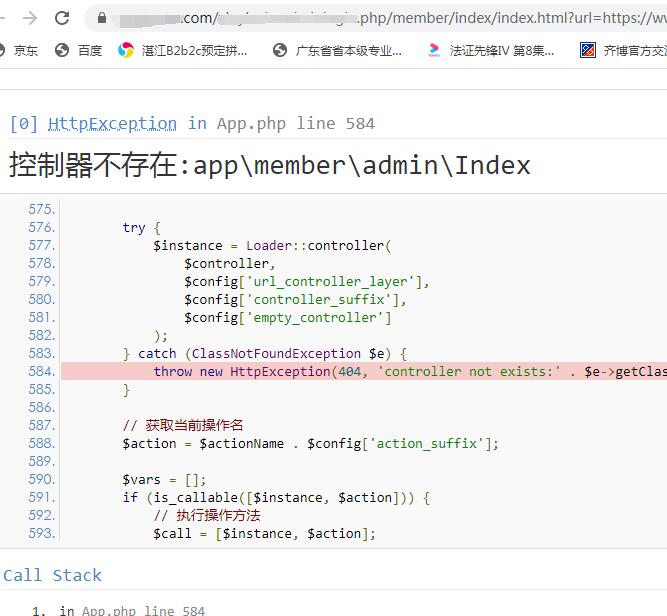Open the 百度 bookmark
Viewport: 667px width, 616px height.
(79, 50)
